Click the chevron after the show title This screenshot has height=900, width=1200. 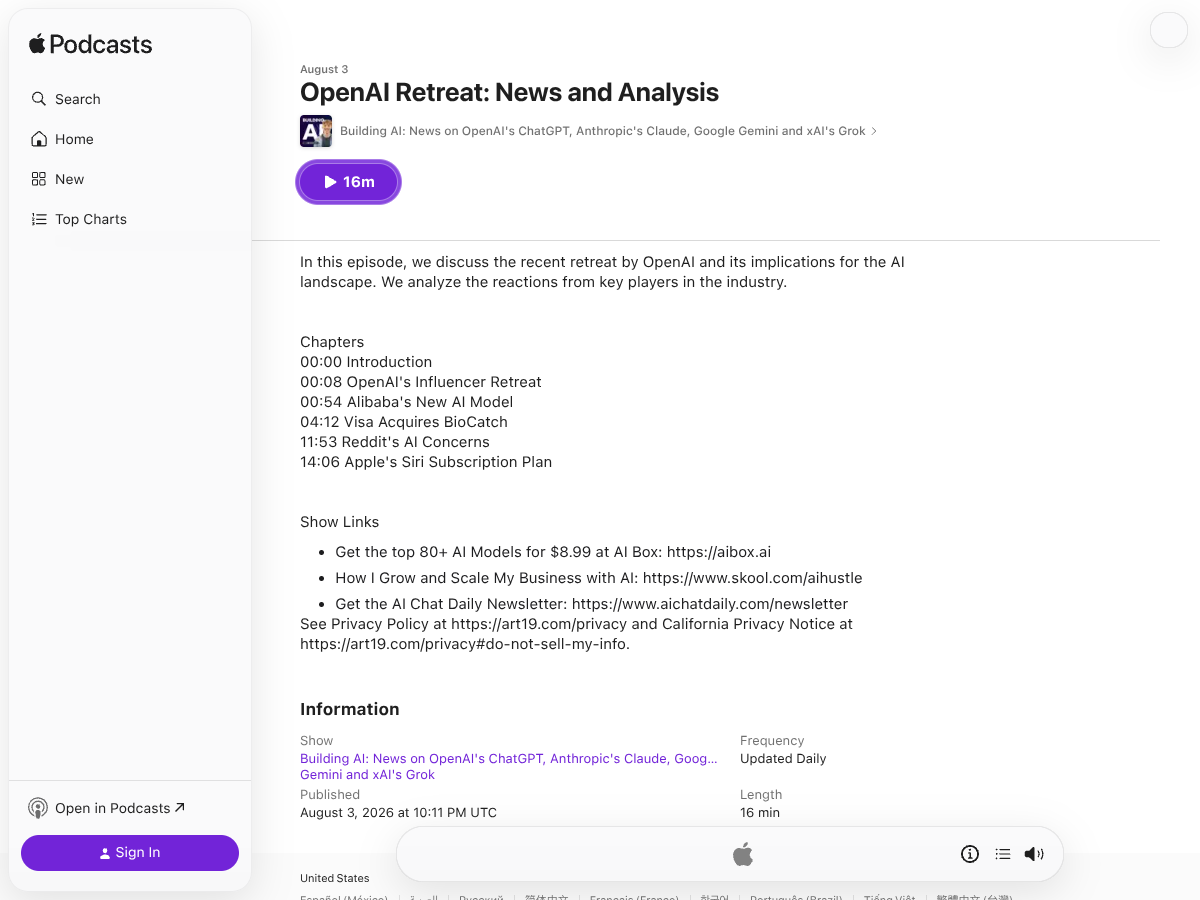874,131
